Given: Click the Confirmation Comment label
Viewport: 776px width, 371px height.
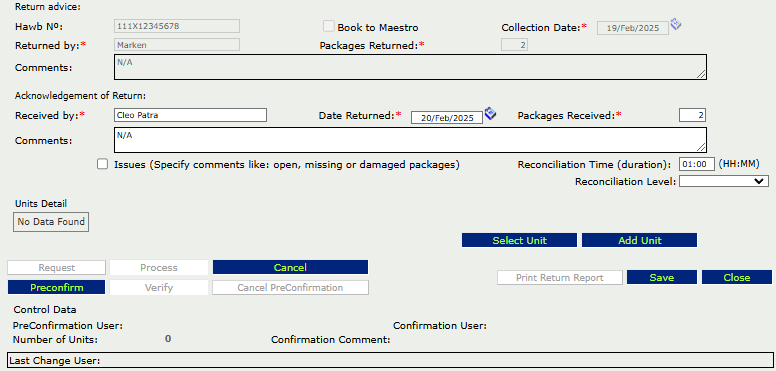Looking at the screenshot, I should 331,340.
